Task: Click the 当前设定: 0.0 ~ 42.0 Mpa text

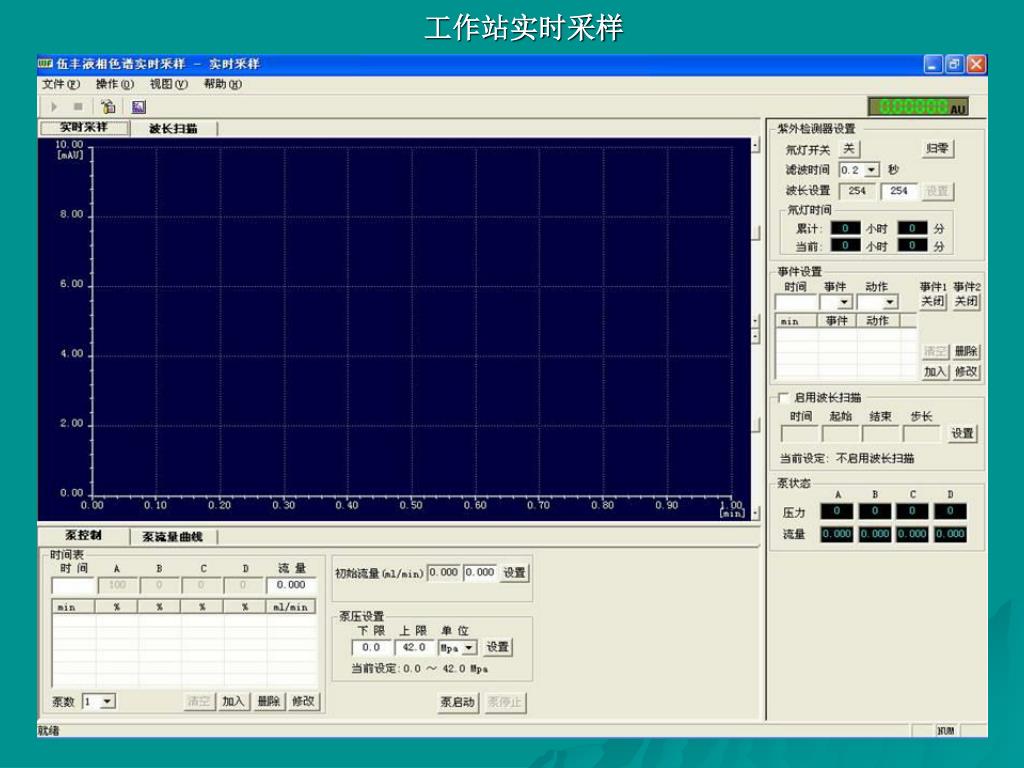Action: click(420, 669)
